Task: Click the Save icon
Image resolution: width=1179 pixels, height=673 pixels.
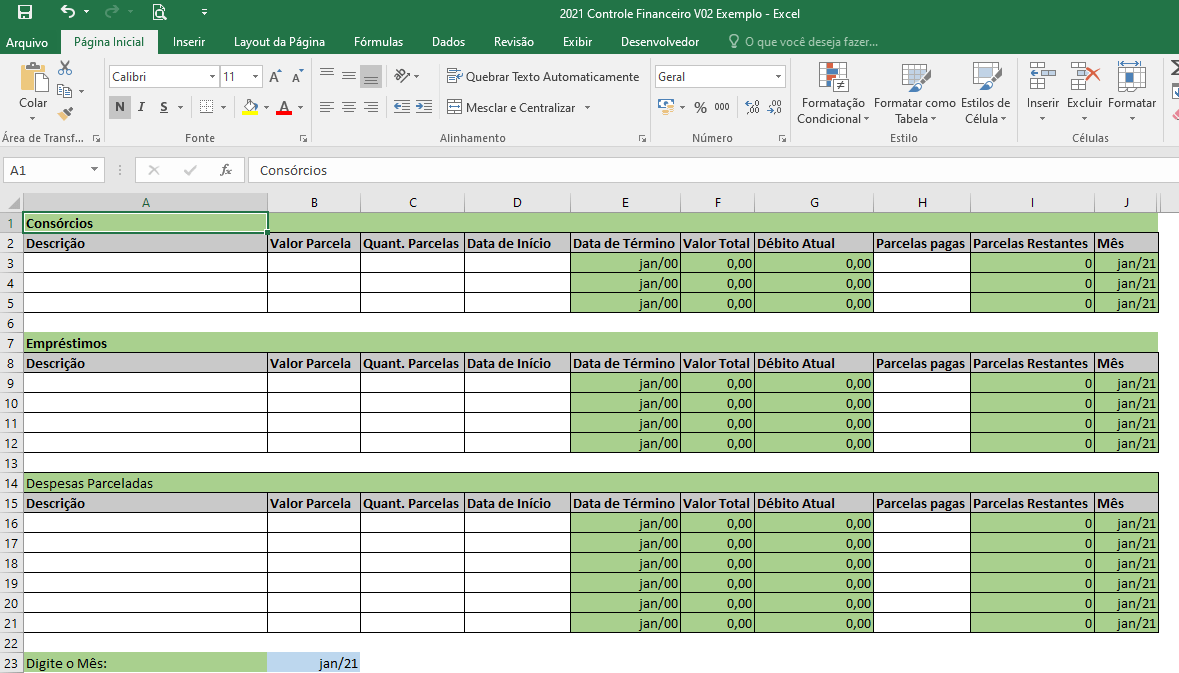Action: pos(24,14)
